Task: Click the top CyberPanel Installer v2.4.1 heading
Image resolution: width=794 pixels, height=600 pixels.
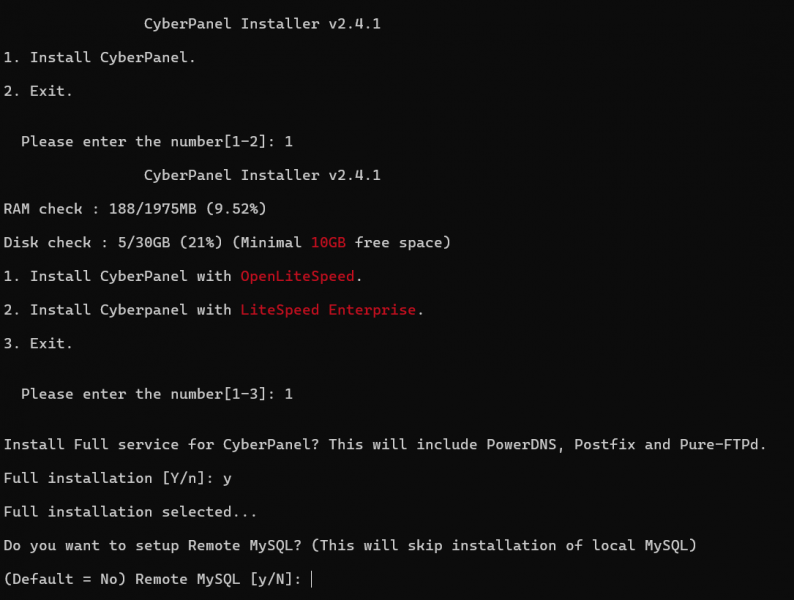Action: [262, 24]
